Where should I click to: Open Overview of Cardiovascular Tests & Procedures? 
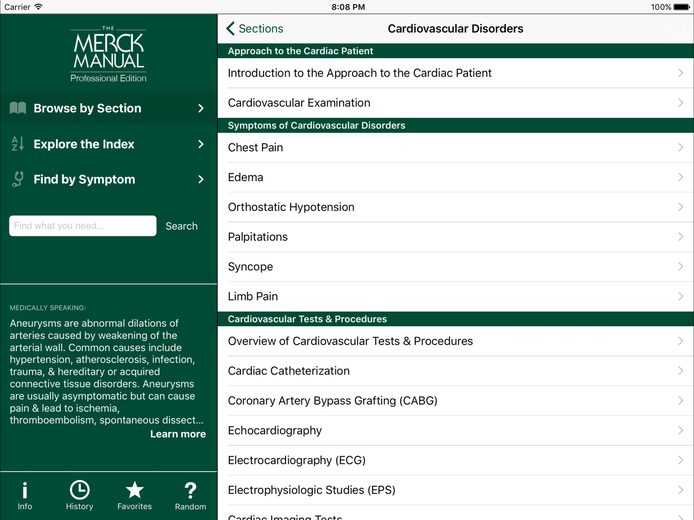point(455,341)
